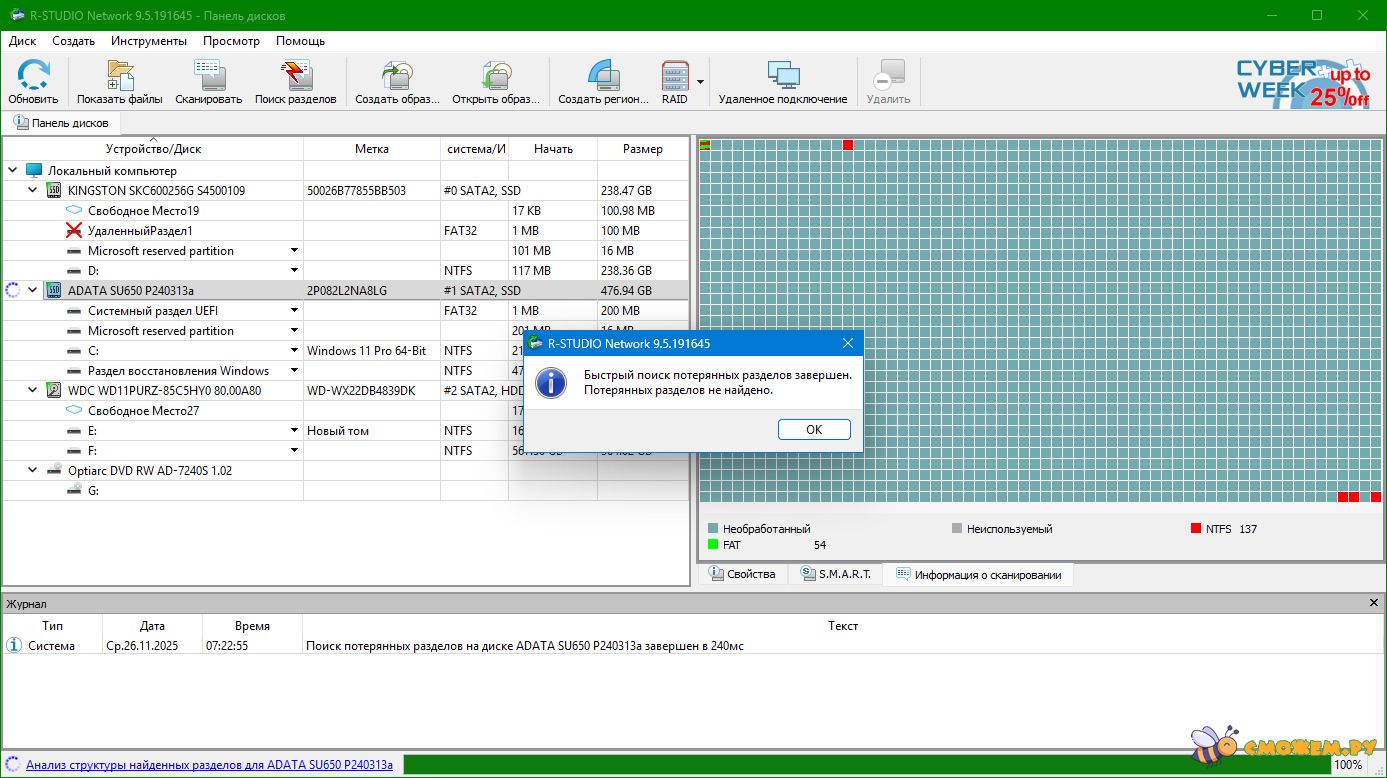Click Открыть образ toolbar icon

tap(495, 77)
